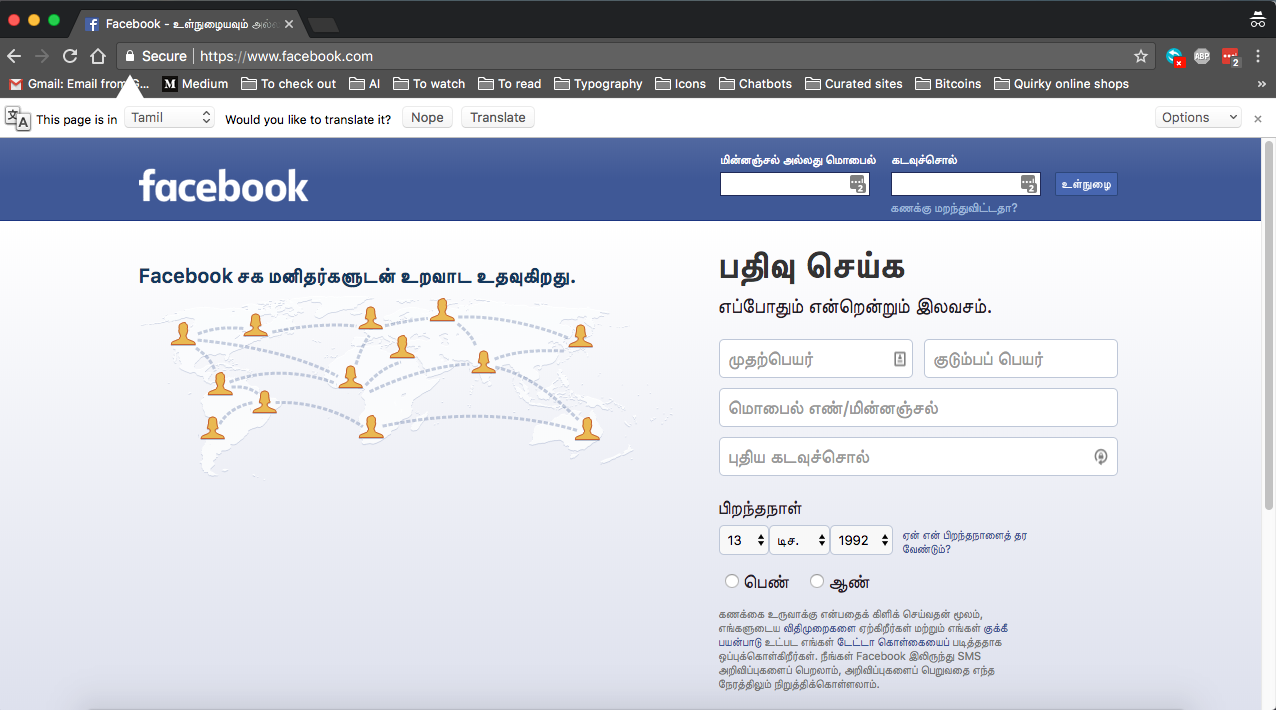Click the முதற்பெயர் first name field
The height and width of the screenshot is (710, 1276).
pos(816,359)
